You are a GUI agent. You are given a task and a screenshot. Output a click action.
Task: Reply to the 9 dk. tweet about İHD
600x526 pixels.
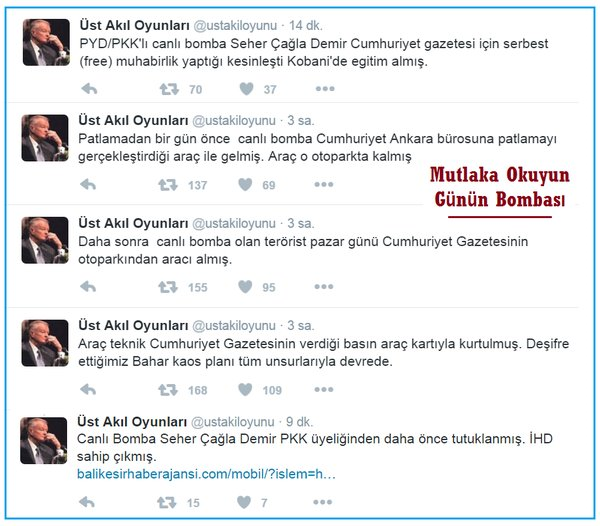(x=87, y=502)
